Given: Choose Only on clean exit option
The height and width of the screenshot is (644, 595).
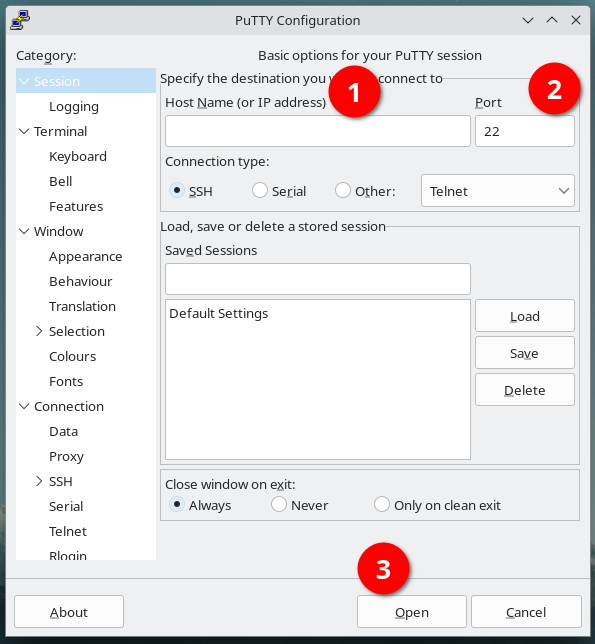Looking at the screenshot, I should [x=382, y=504].
